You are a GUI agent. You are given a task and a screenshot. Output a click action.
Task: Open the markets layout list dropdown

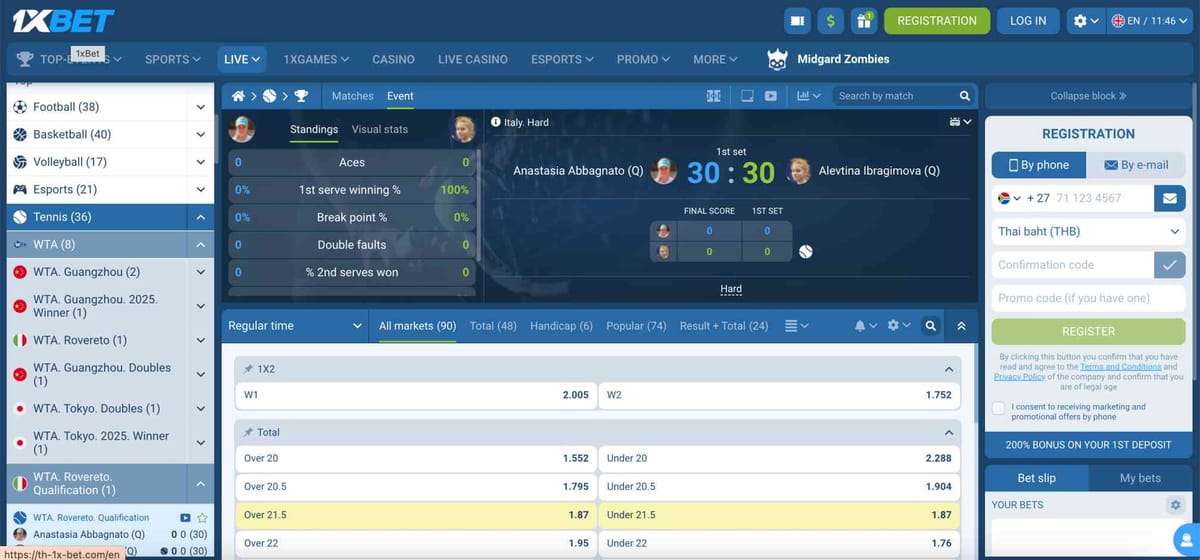796,326
